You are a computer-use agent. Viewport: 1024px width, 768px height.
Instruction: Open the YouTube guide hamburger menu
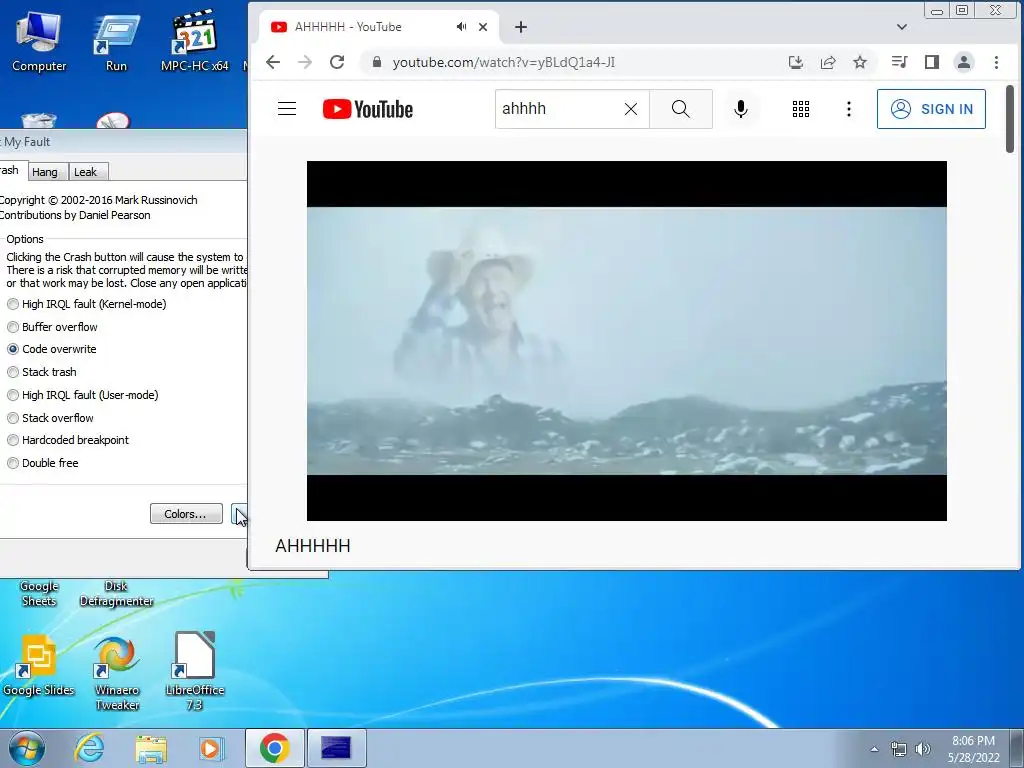pos(287,109)
